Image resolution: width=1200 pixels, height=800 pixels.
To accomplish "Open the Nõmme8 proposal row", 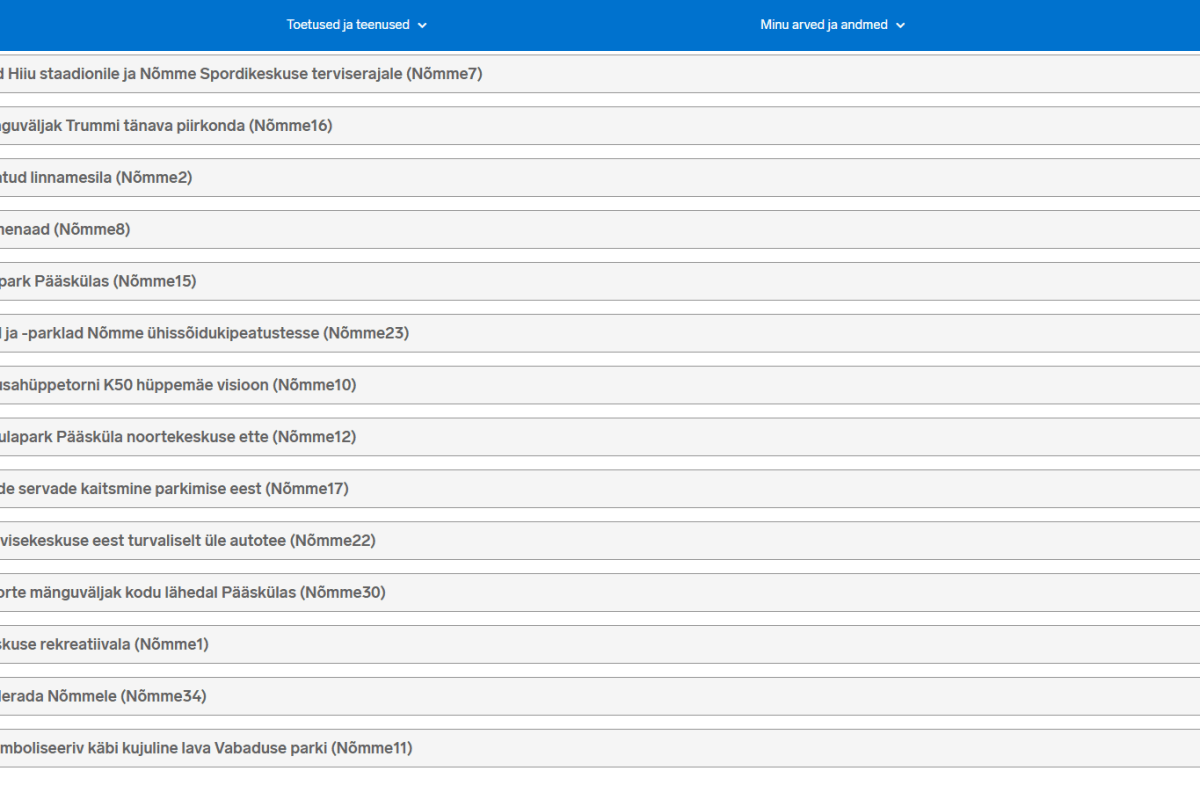I will coord(65,230).
